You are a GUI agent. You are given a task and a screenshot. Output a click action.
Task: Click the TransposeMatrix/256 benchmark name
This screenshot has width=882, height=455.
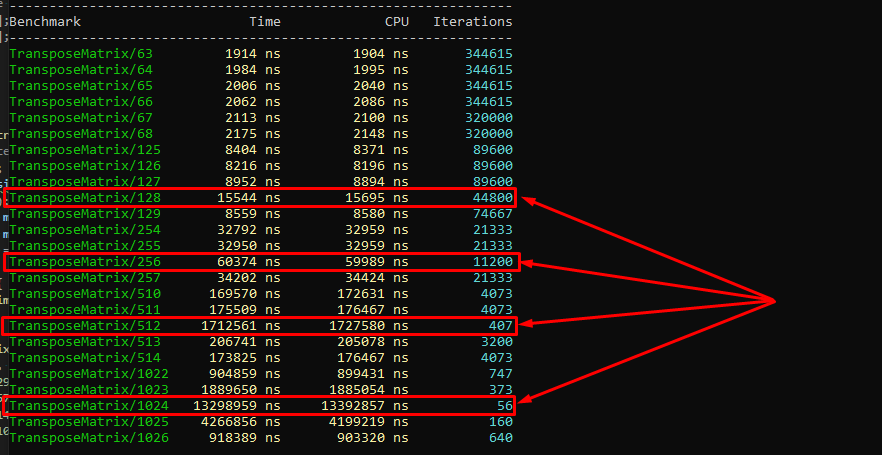click(85, 262)
